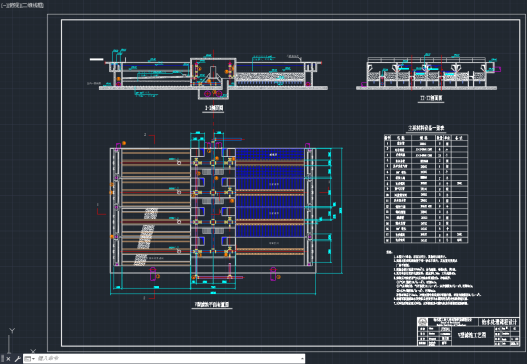Select the 主要材料设备一览表 table title
The image size is (527, 364).
tap(426, 128)
